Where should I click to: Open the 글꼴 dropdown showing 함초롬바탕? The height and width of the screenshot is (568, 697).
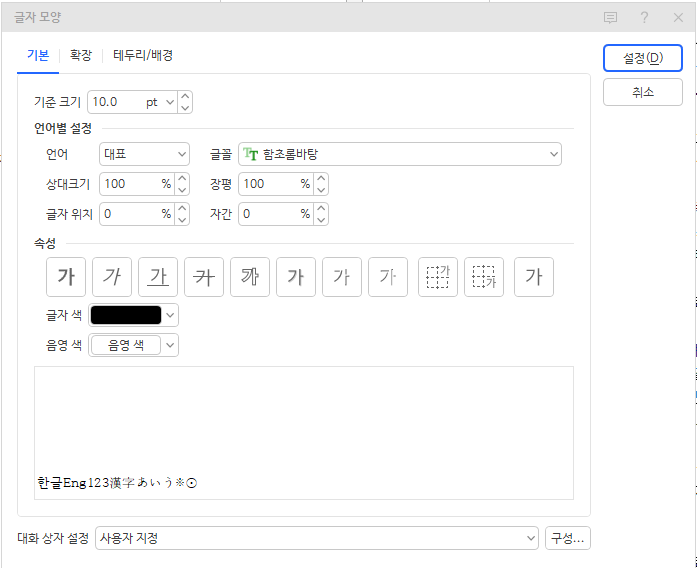[400, 154]
